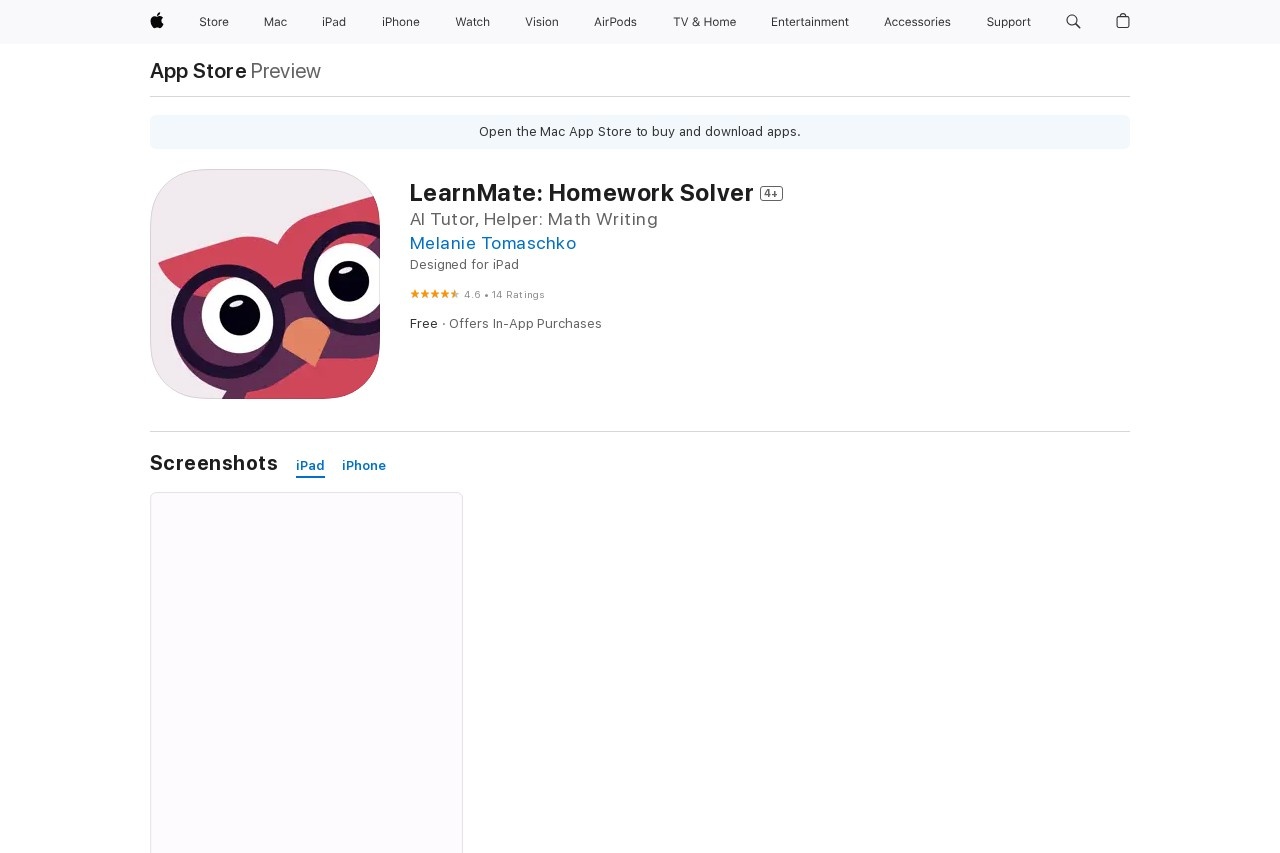Open the shopping bag icon
The image size is (1280, 853).
click(x=1123, y=21)
